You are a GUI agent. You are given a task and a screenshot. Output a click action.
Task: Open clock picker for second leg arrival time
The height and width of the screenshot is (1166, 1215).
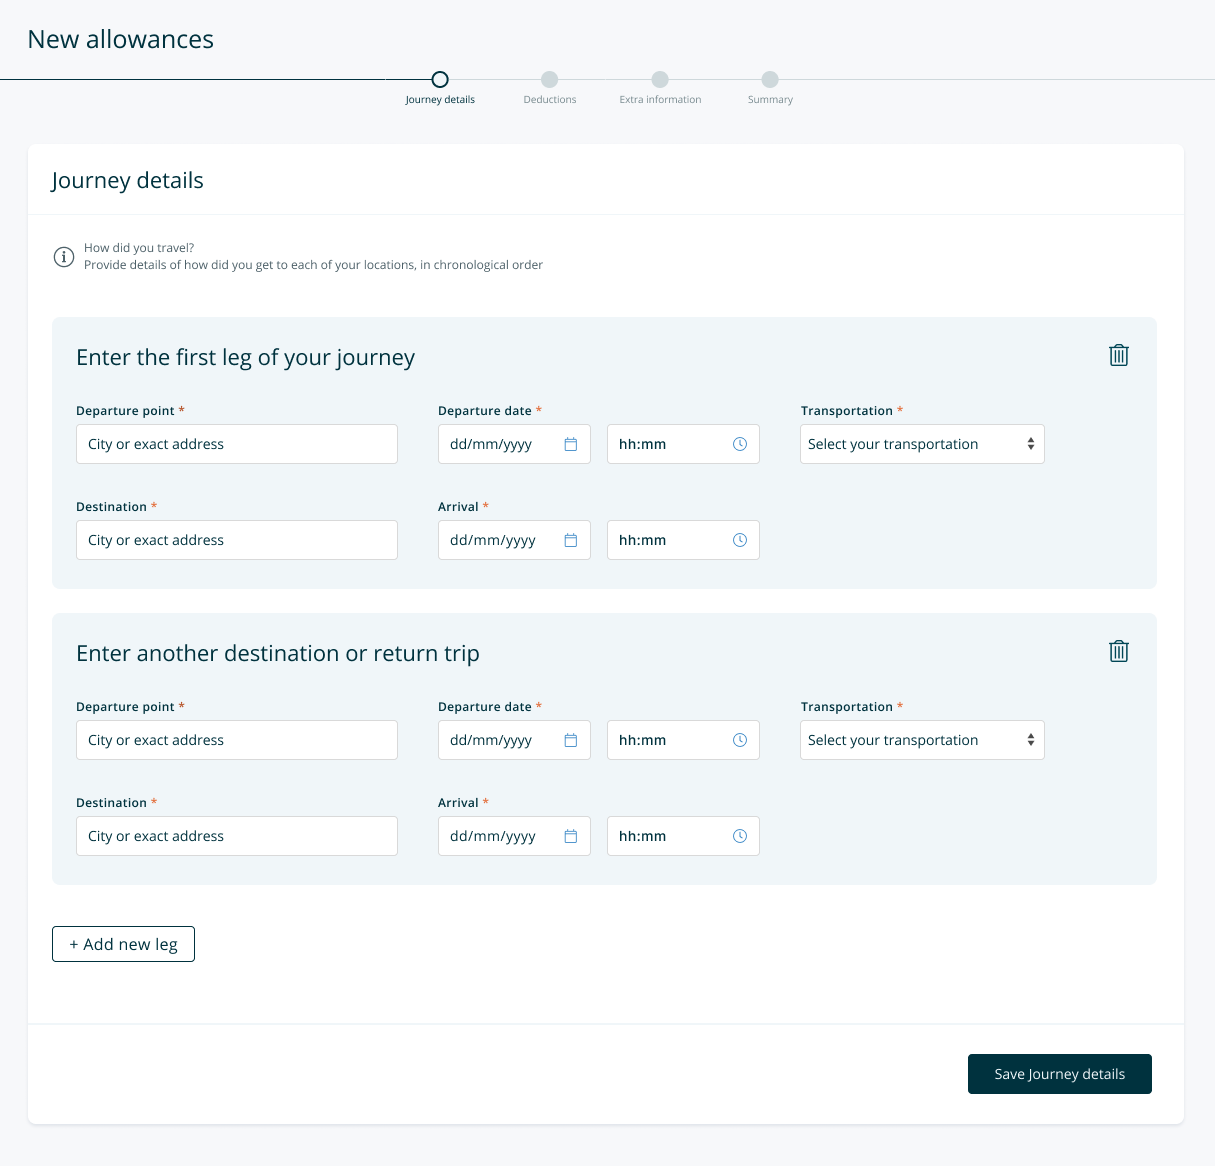(740, 836)
